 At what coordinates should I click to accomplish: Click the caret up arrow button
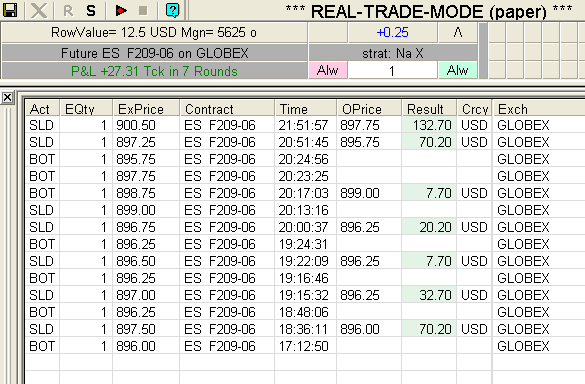pyautogui.click(x=458, y=32)
